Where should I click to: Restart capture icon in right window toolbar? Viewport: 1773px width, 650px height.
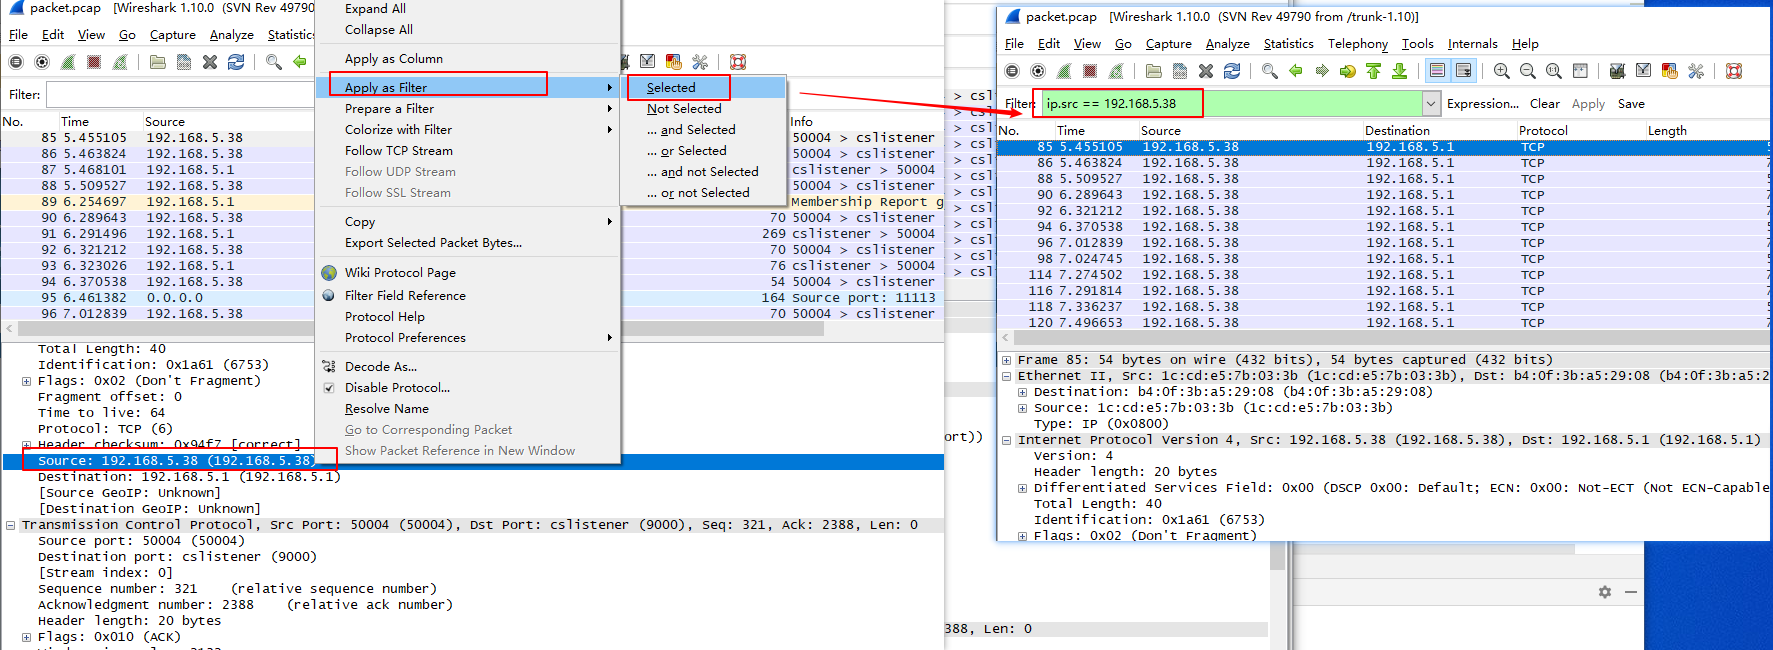pyautogui.click(x=1116, y=71)
